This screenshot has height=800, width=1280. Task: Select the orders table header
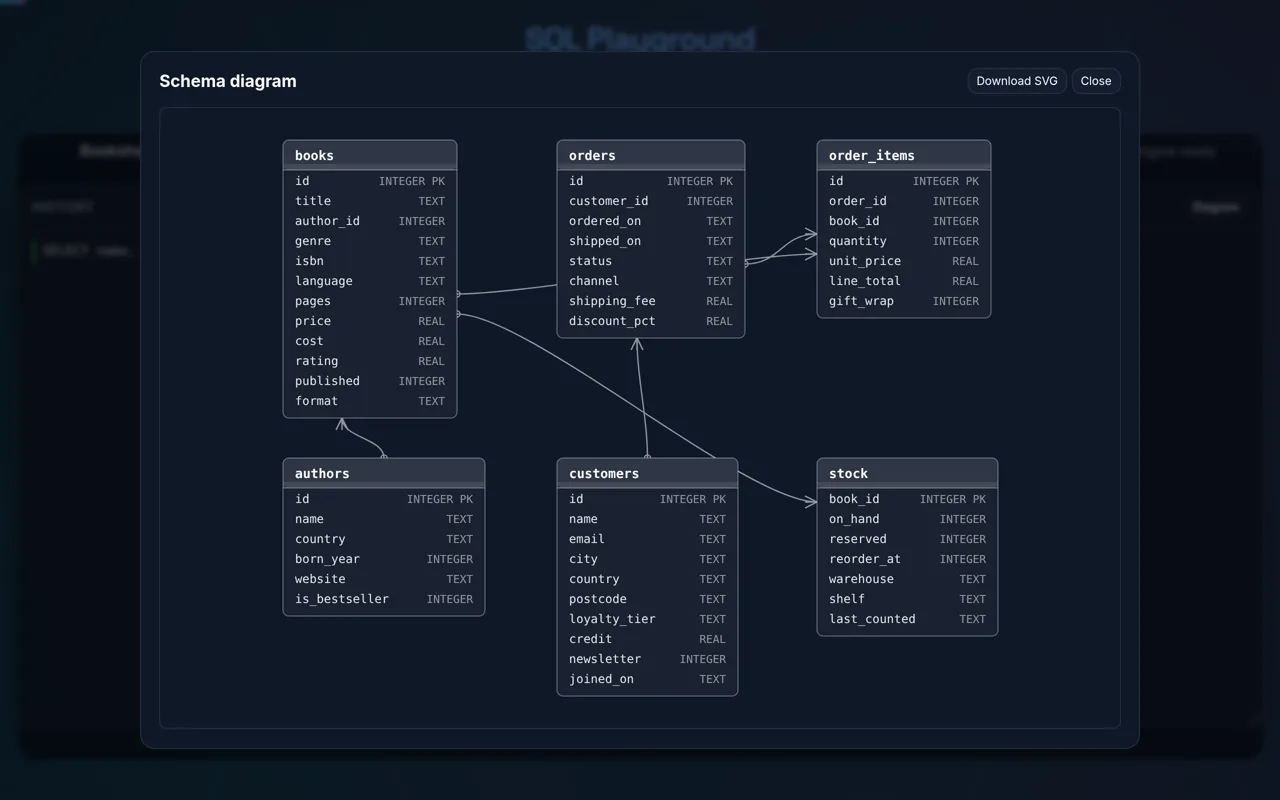pyautogui.click(x=651, y=155)
